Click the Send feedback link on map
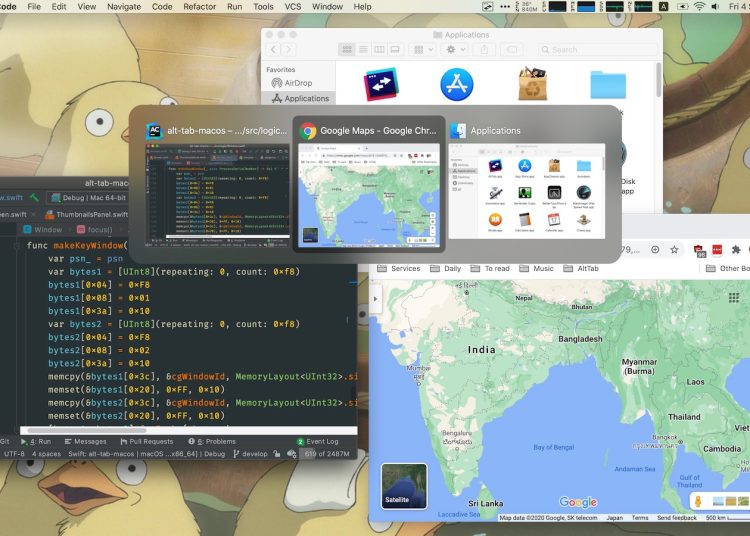 tap(678, 518)
